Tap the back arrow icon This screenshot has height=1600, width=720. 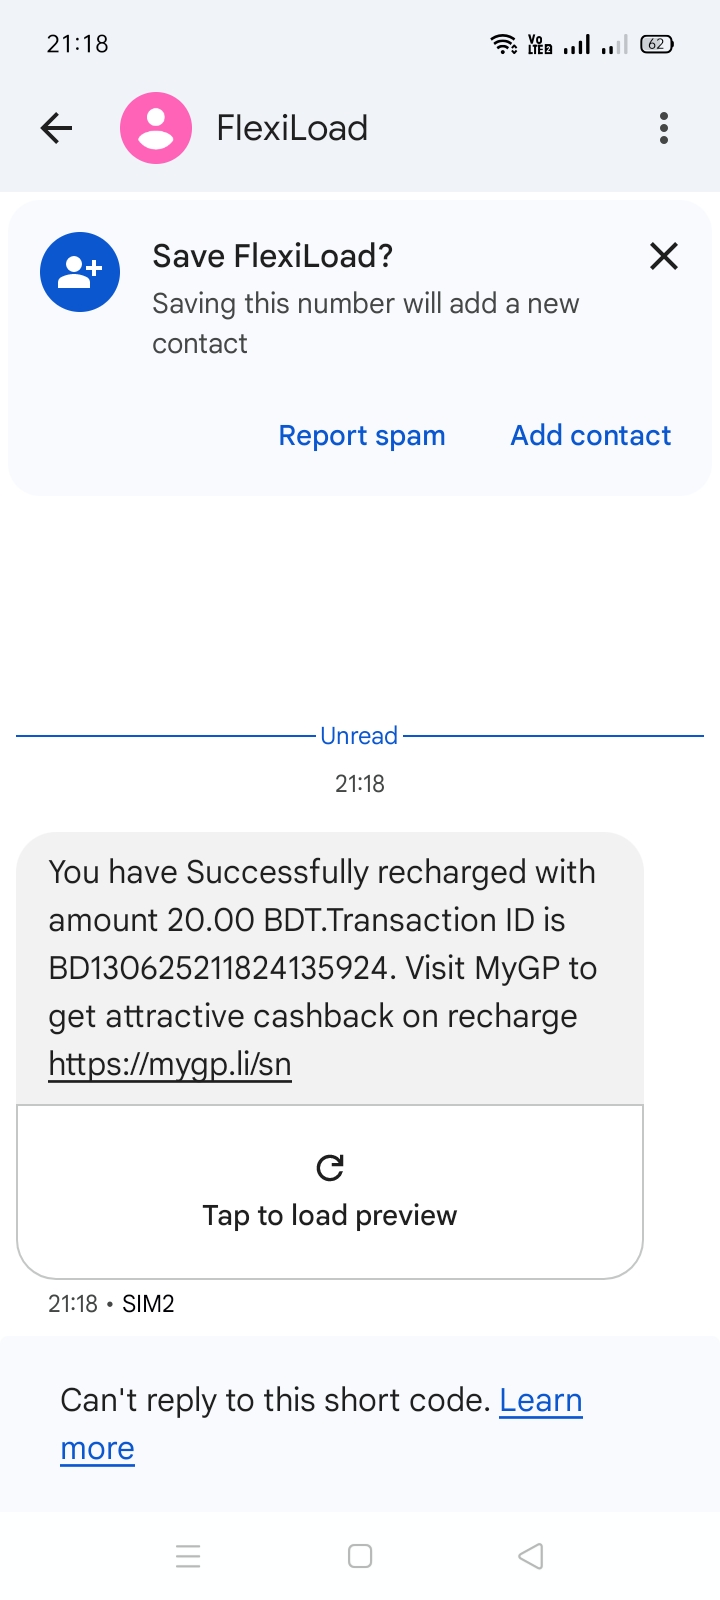[57, 128]
